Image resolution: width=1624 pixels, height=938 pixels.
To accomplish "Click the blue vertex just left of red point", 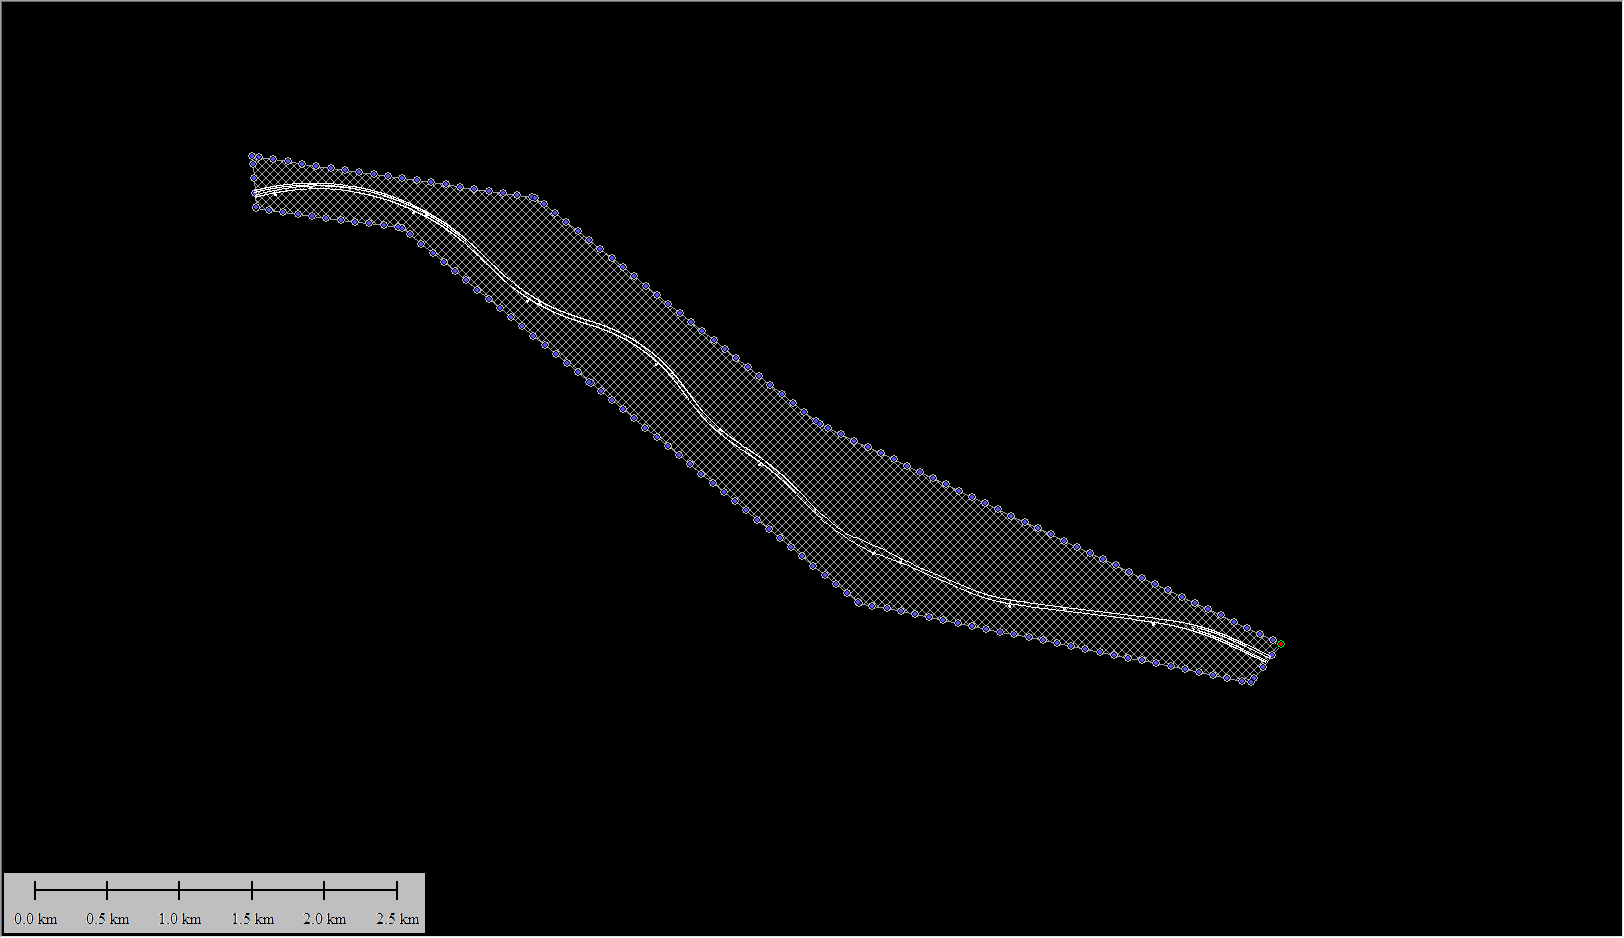I will pyautogui.click(x=1273, y=641).
